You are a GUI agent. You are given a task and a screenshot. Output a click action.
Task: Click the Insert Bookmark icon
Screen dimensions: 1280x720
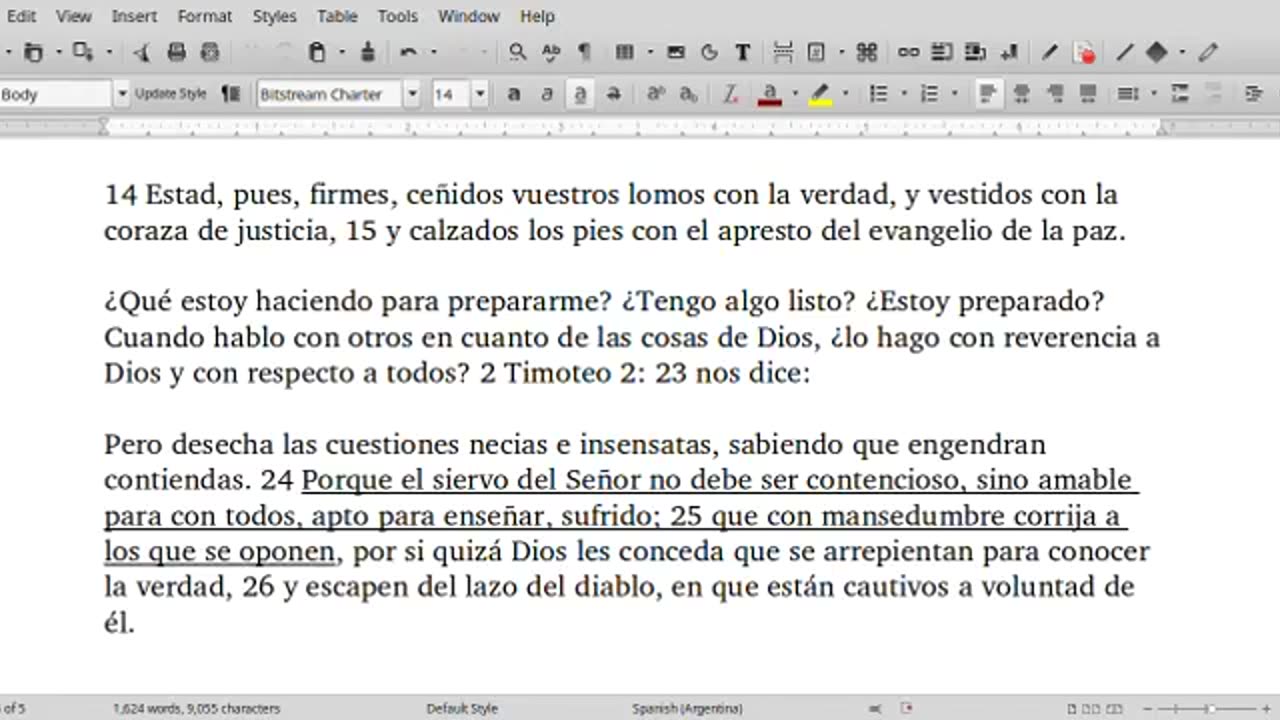pyautogui.click(x=1008, y=53)
